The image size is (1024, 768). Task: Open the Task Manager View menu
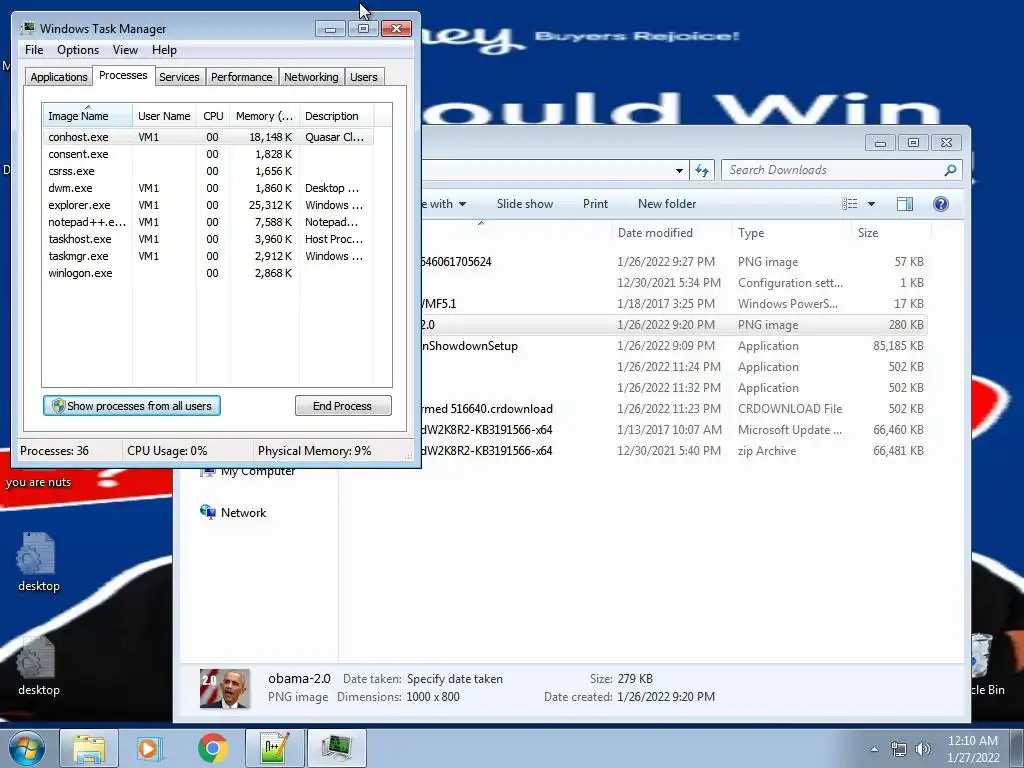click(125, 50)
